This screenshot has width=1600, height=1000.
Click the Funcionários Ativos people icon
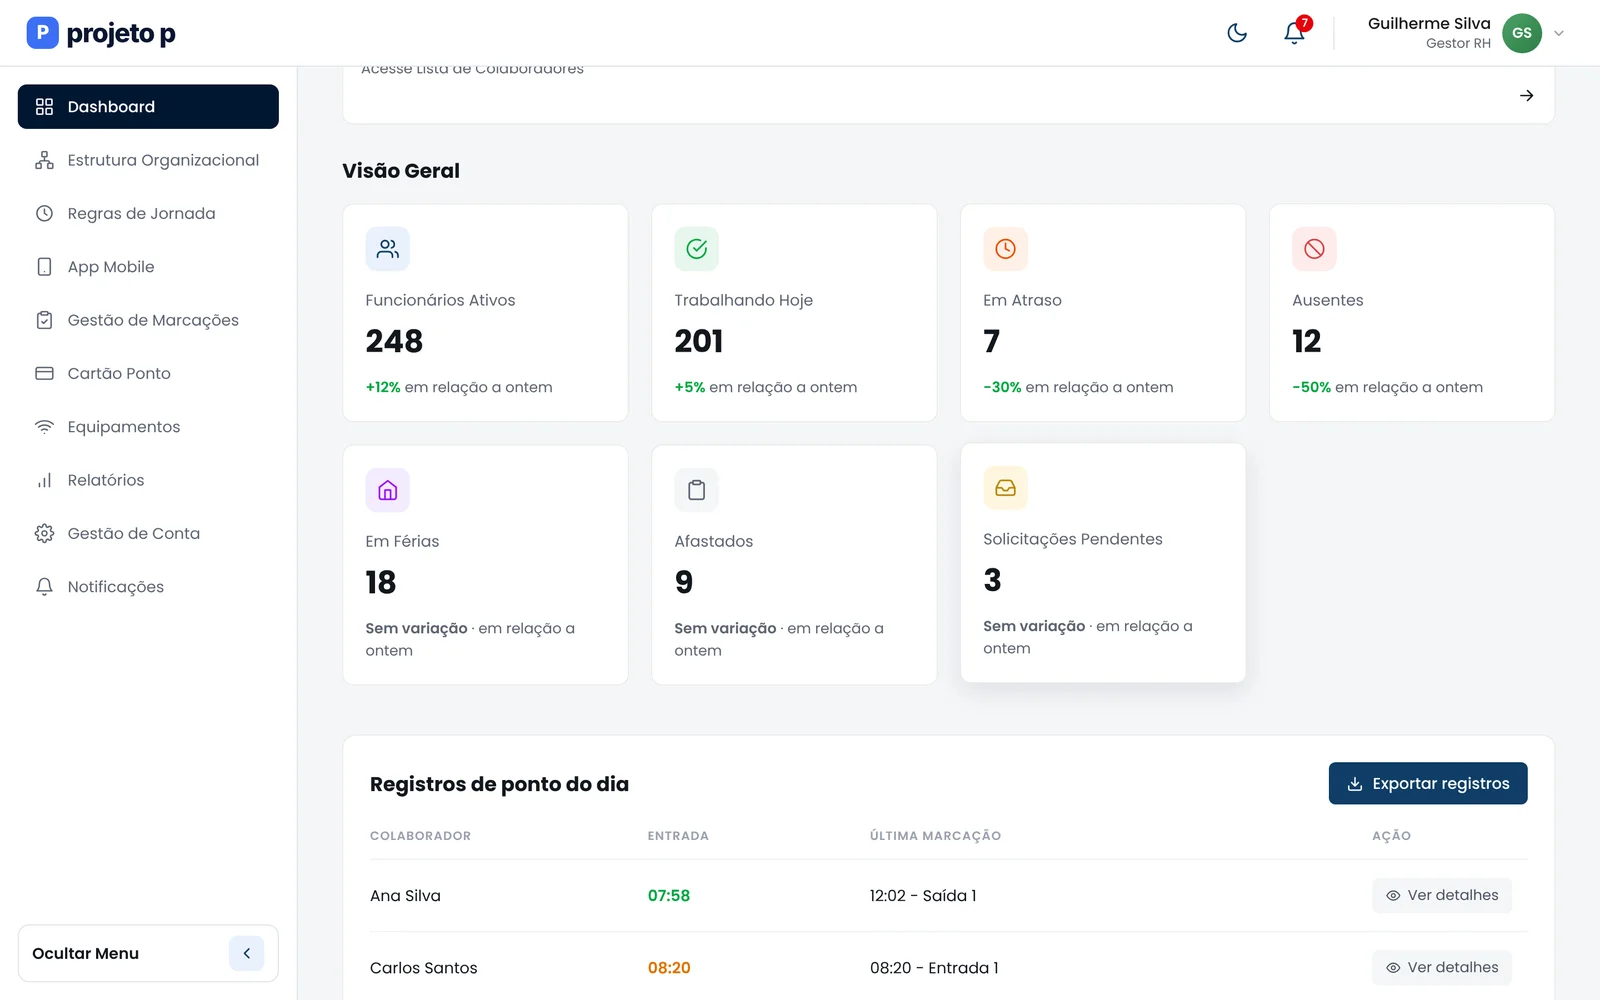point(388,249)
